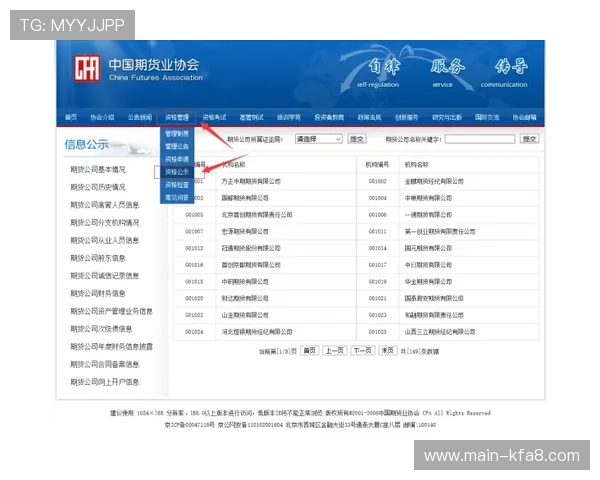The height and width of the screenshot is (480, 600).
Task: Click the 首页 first-page pagination button
Action: coord(310,351)
